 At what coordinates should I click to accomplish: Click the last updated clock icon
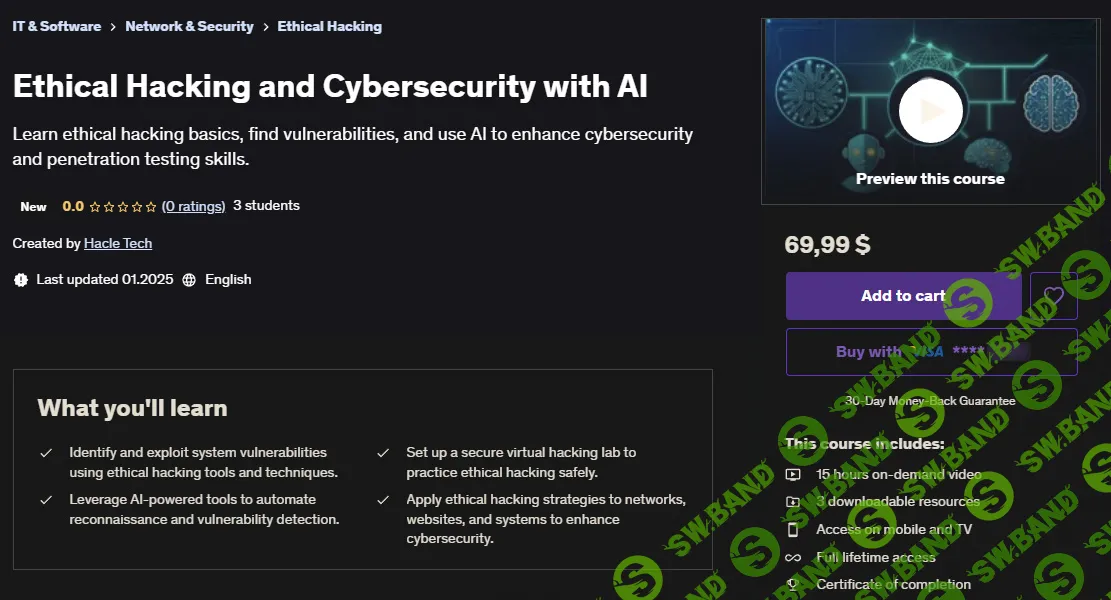[x=21, y=279]
